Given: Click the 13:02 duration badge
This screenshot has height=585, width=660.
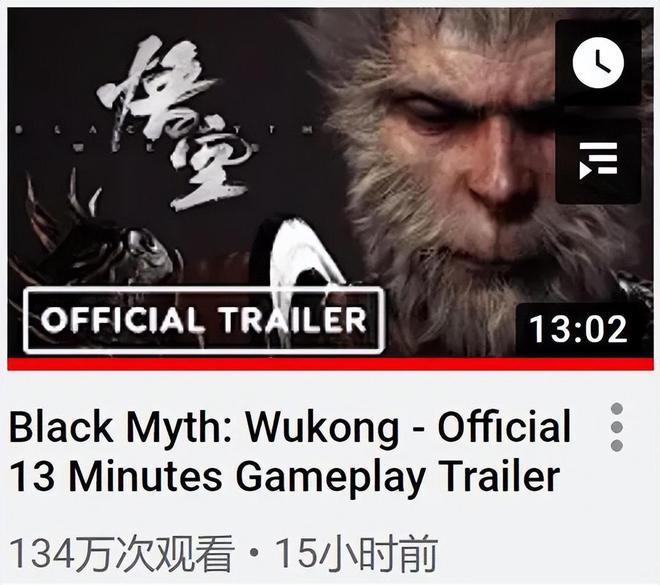Looking at the screenshot, I should click(x=579, y=329).
